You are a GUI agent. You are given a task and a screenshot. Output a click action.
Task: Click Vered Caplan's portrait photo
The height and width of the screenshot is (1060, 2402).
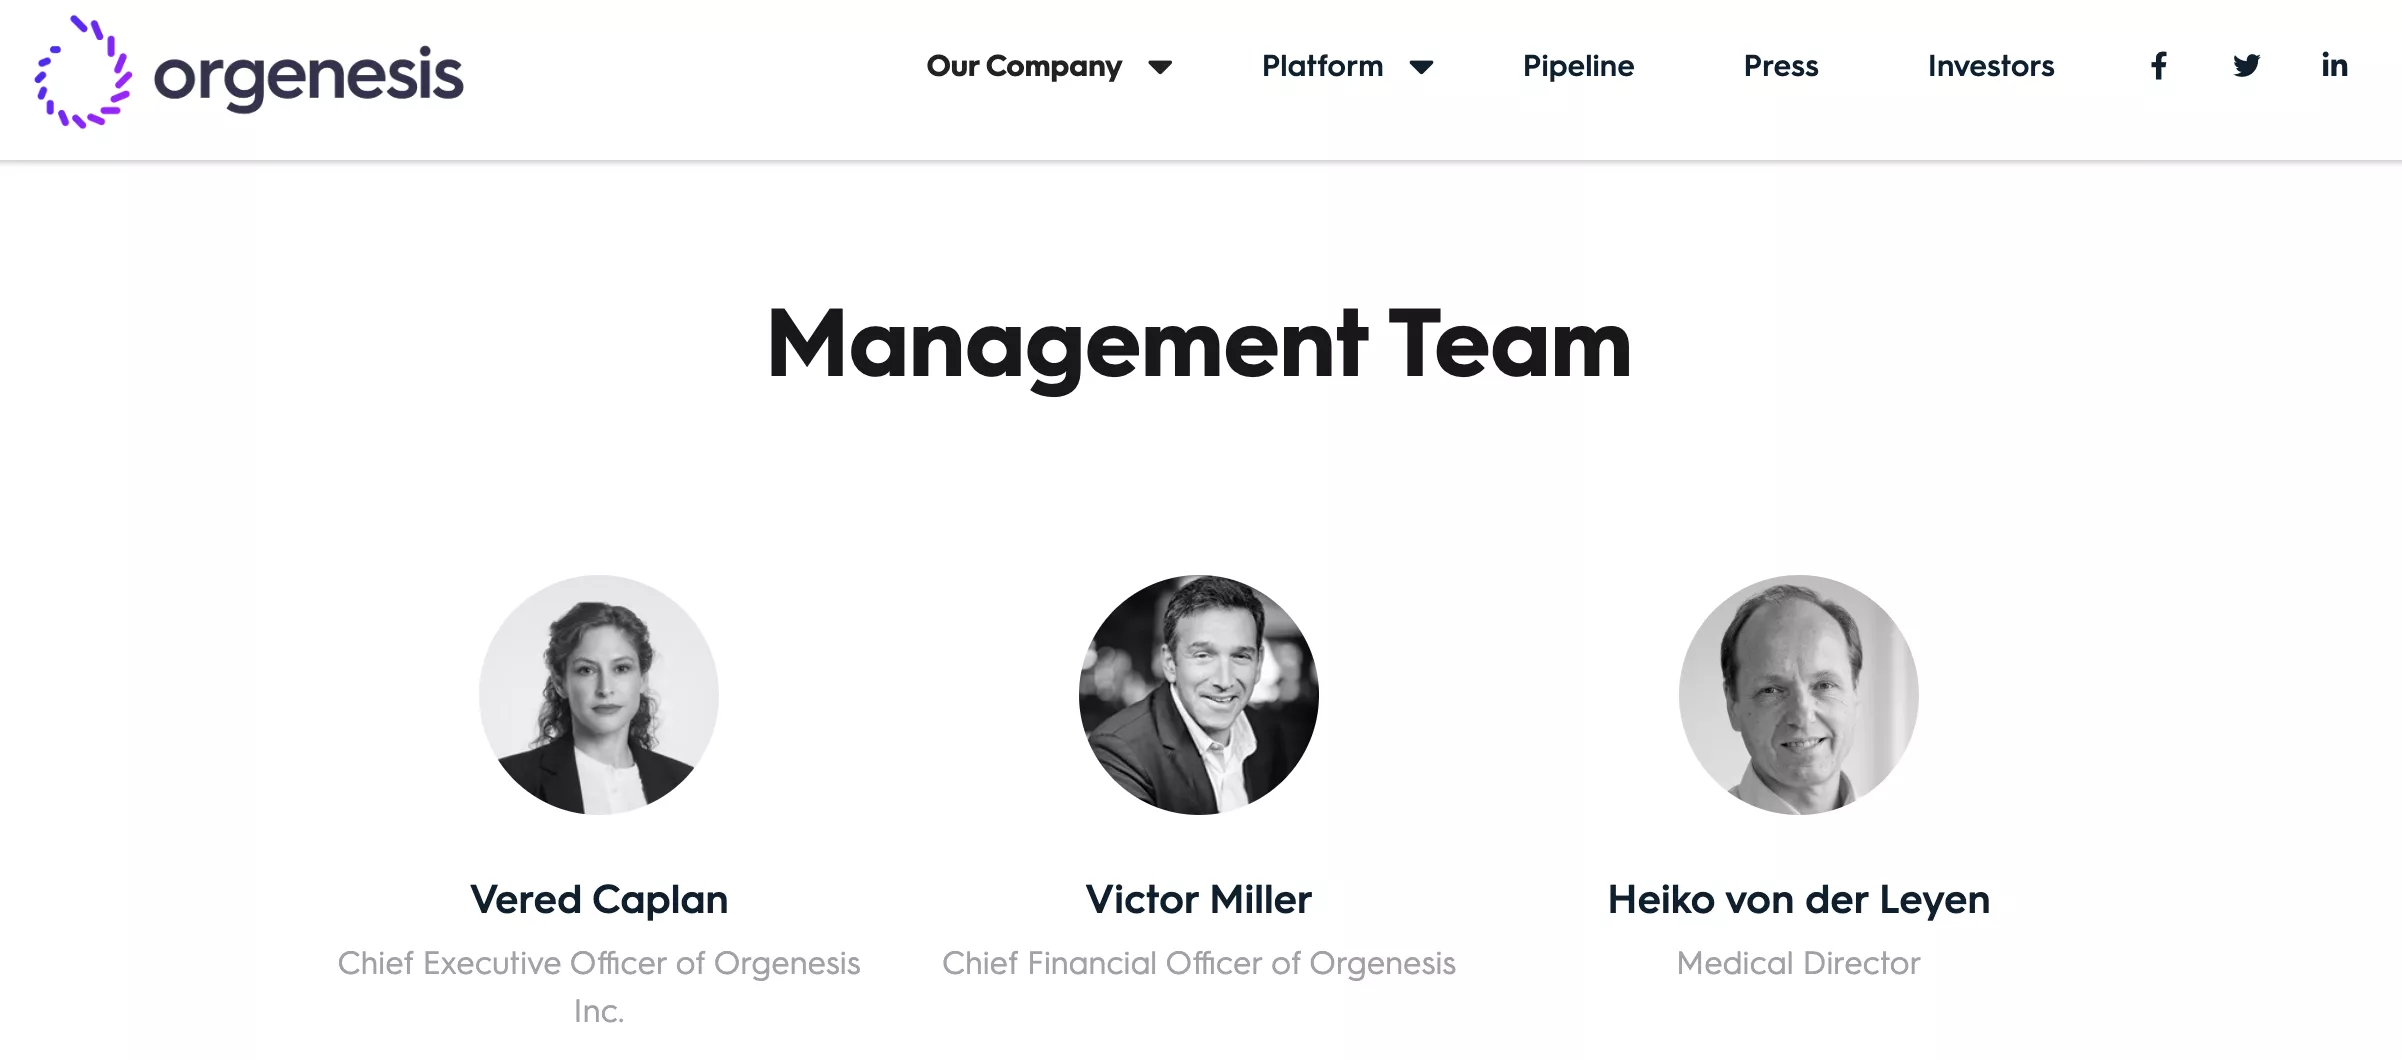click(x=598, y=694)
